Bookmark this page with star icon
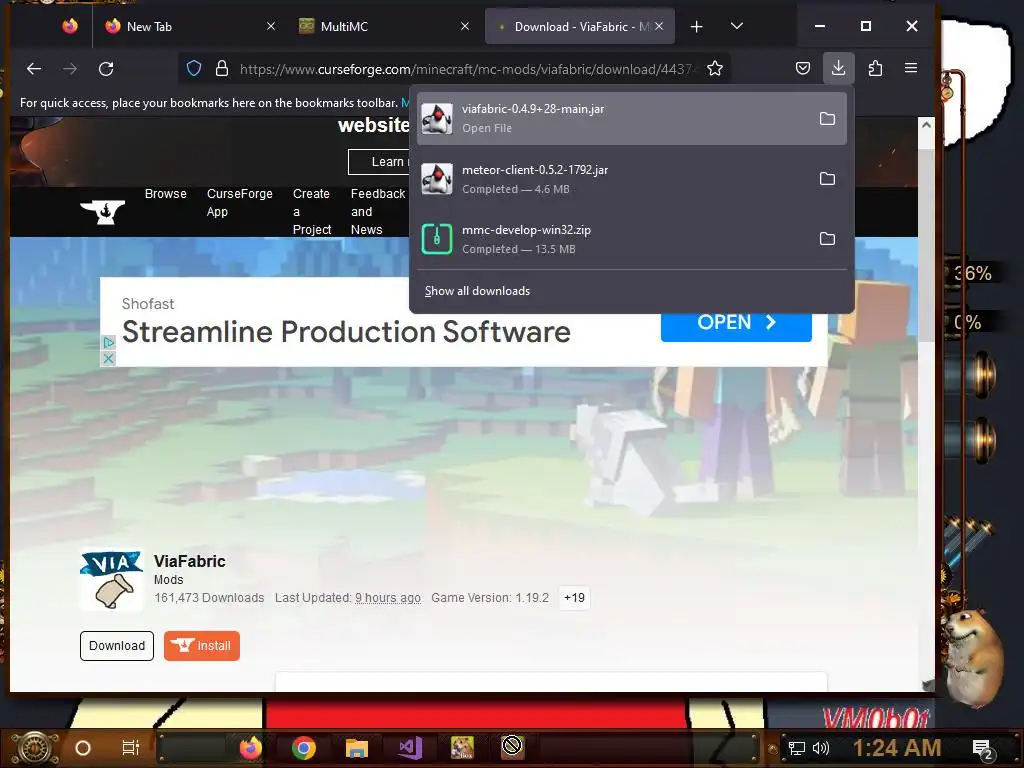This screenshot has height=768, width=1024. point(715,69)
